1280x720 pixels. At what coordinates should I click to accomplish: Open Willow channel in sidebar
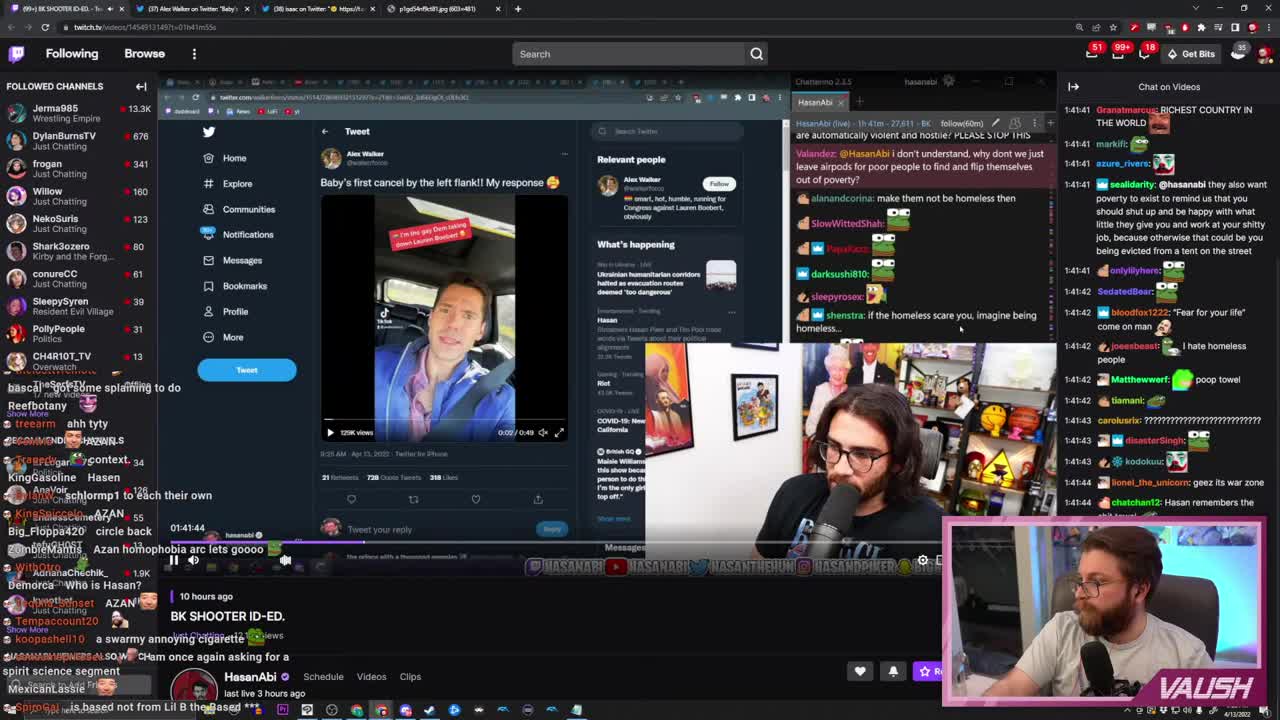tap(78, 196)
